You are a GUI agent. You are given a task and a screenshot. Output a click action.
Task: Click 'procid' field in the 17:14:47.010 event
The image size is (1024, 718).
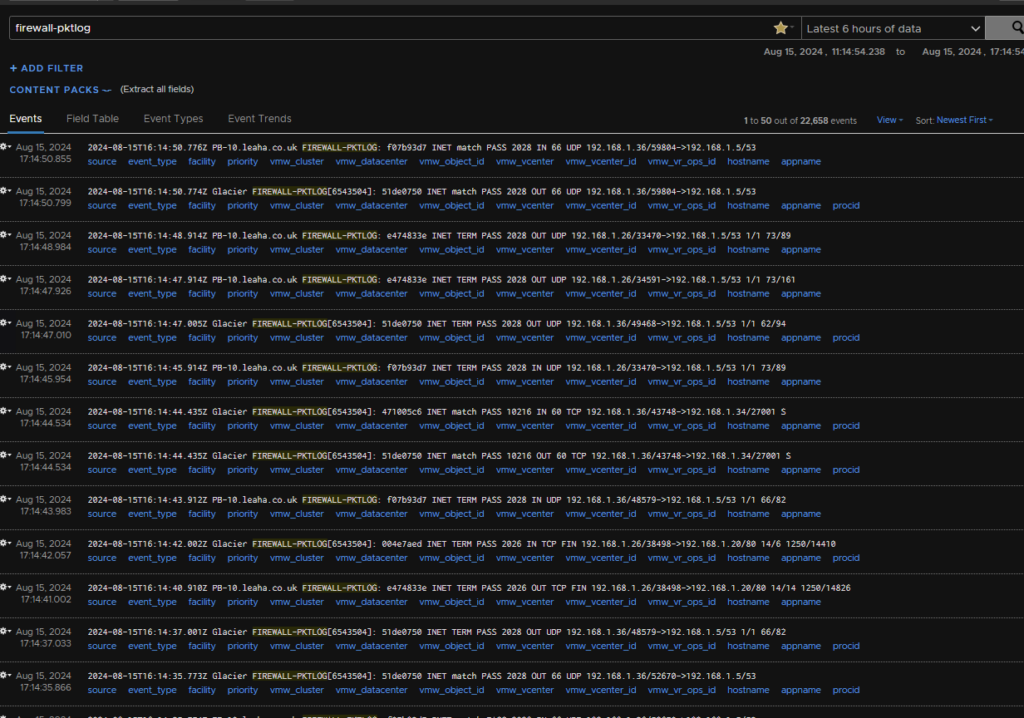click(x=846, y=338)
